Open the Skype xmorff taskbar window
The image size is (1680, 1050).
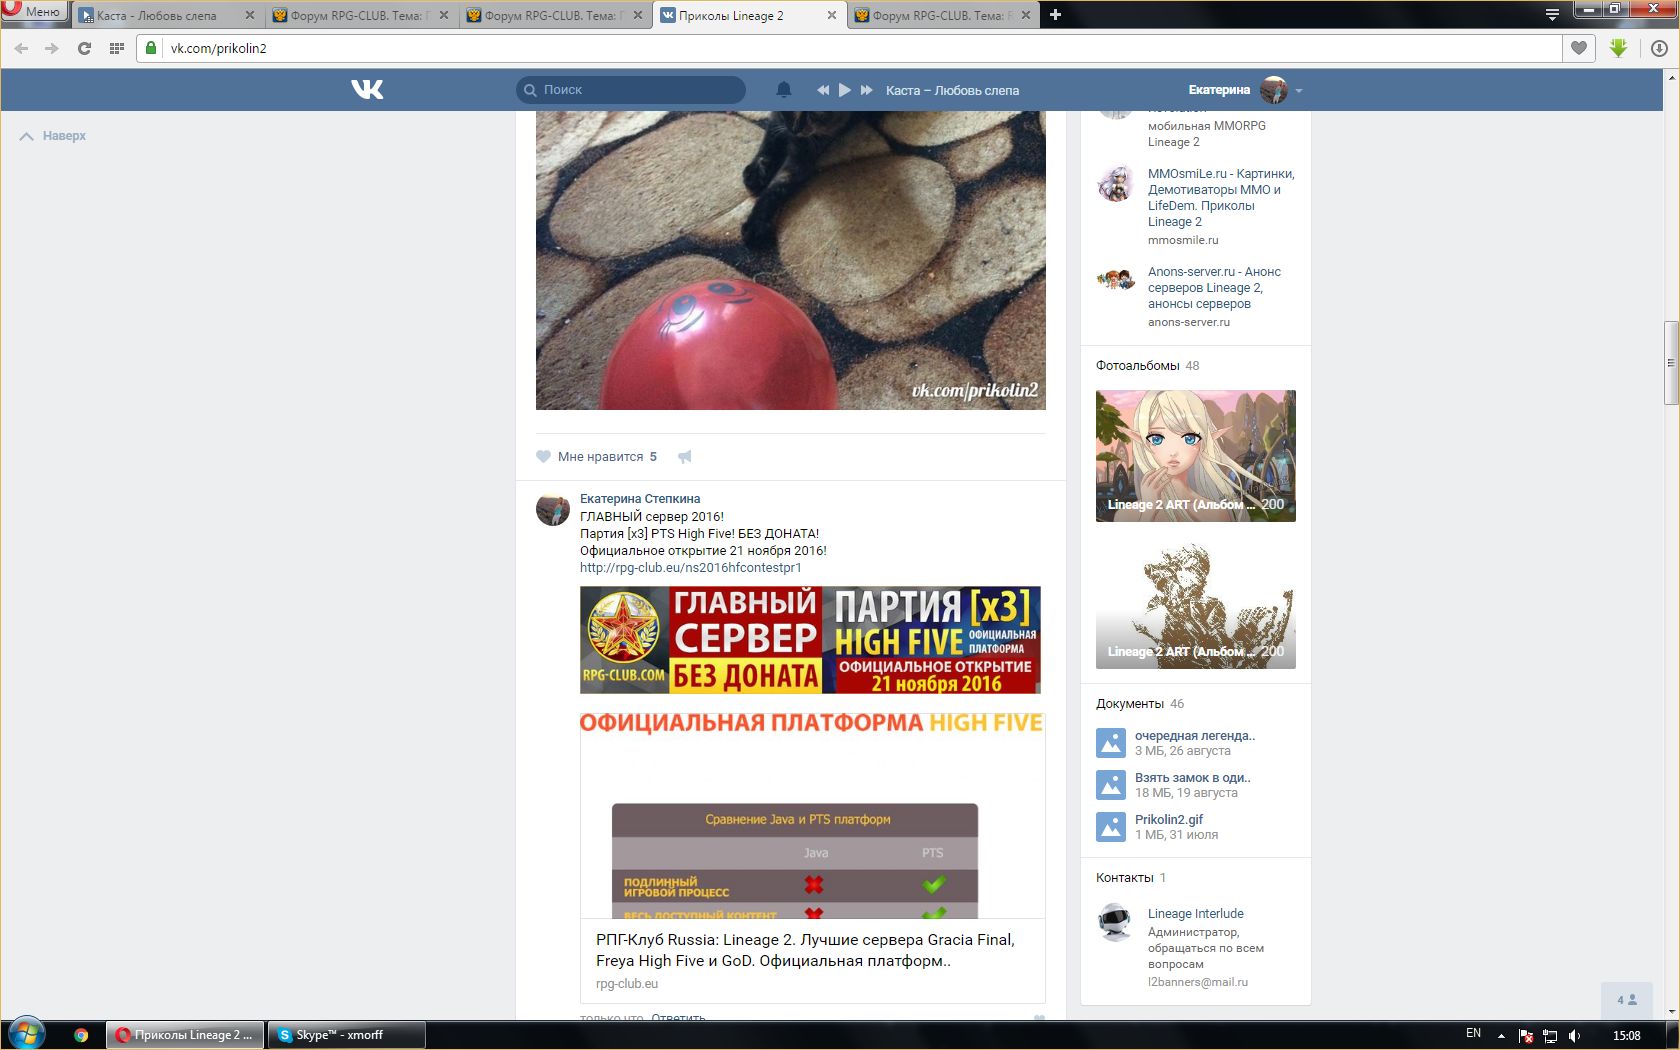(x=346, y=1035)
